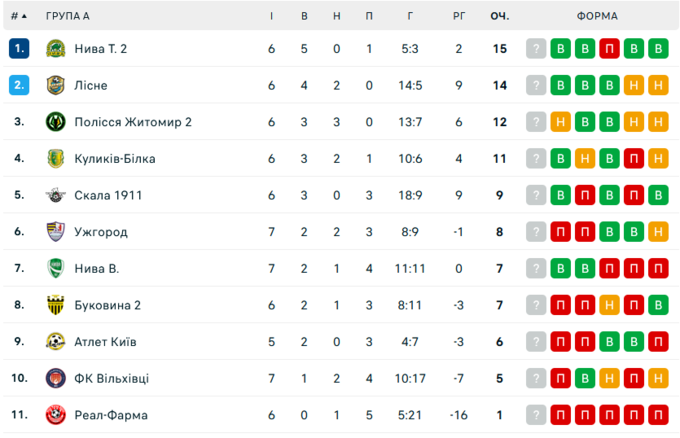Image resolution: width=680 pixels, height=438 pixels.
Task: Sort standings by ОЧ. points column
Action: pos(499,16)
